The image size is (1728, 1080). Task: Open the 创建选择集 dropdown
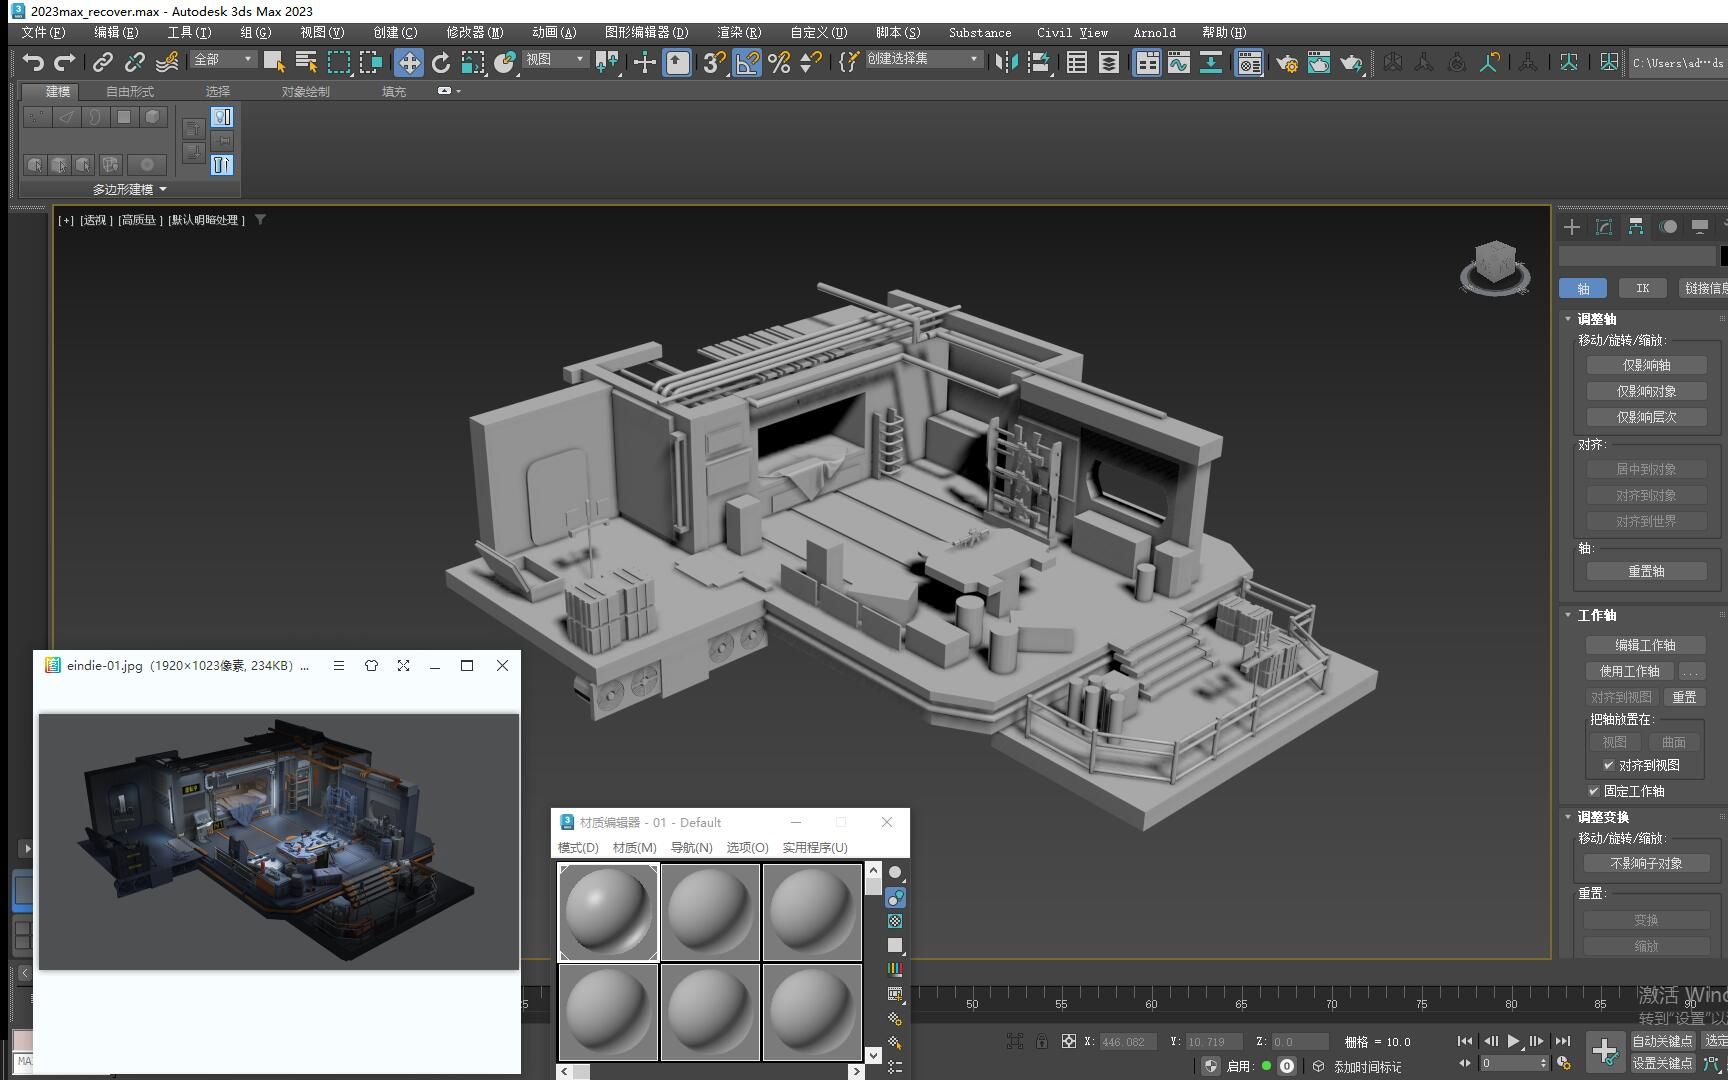[975, 58]
